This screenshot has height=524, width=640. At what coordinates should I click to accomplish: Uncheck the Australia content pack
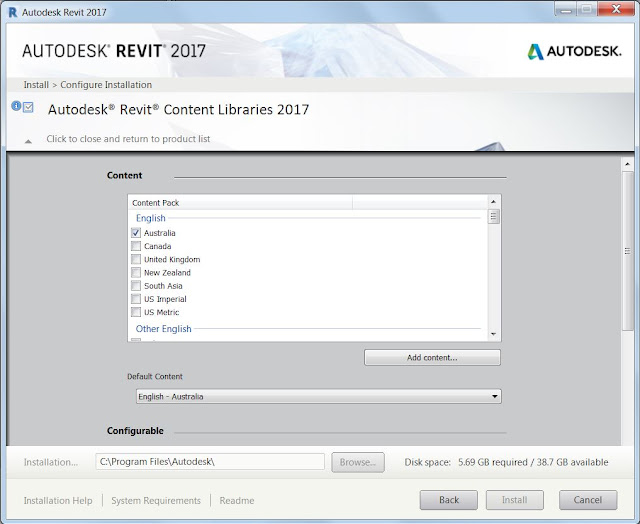pyautogui.click(x=136, y=233)
